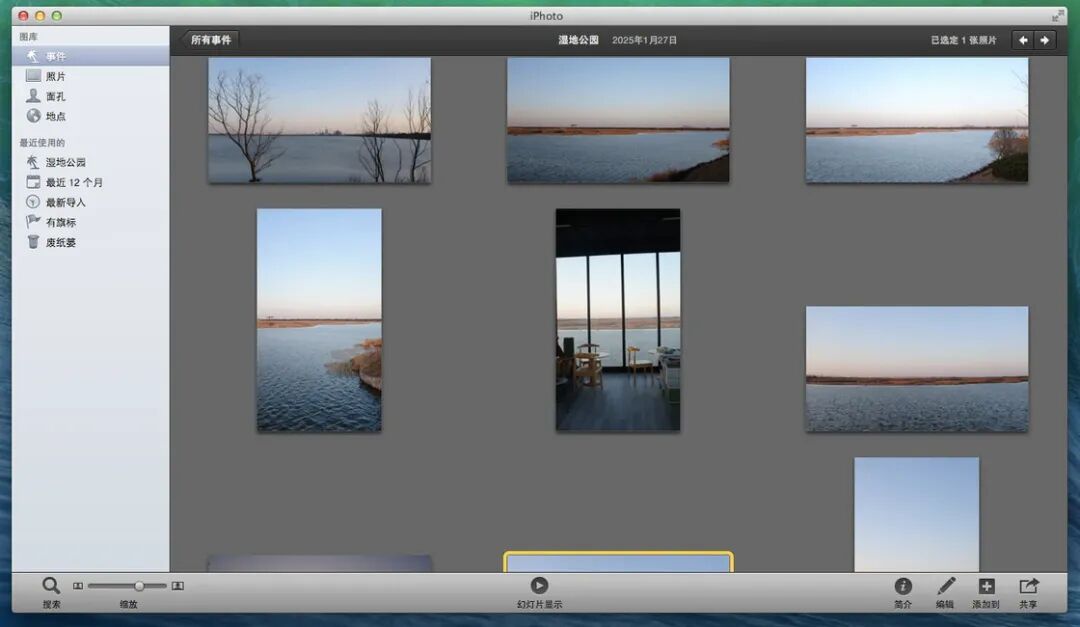Go to the previous event with left arrow
This screenshot has width=1080, height=627.
[1023, 40]
